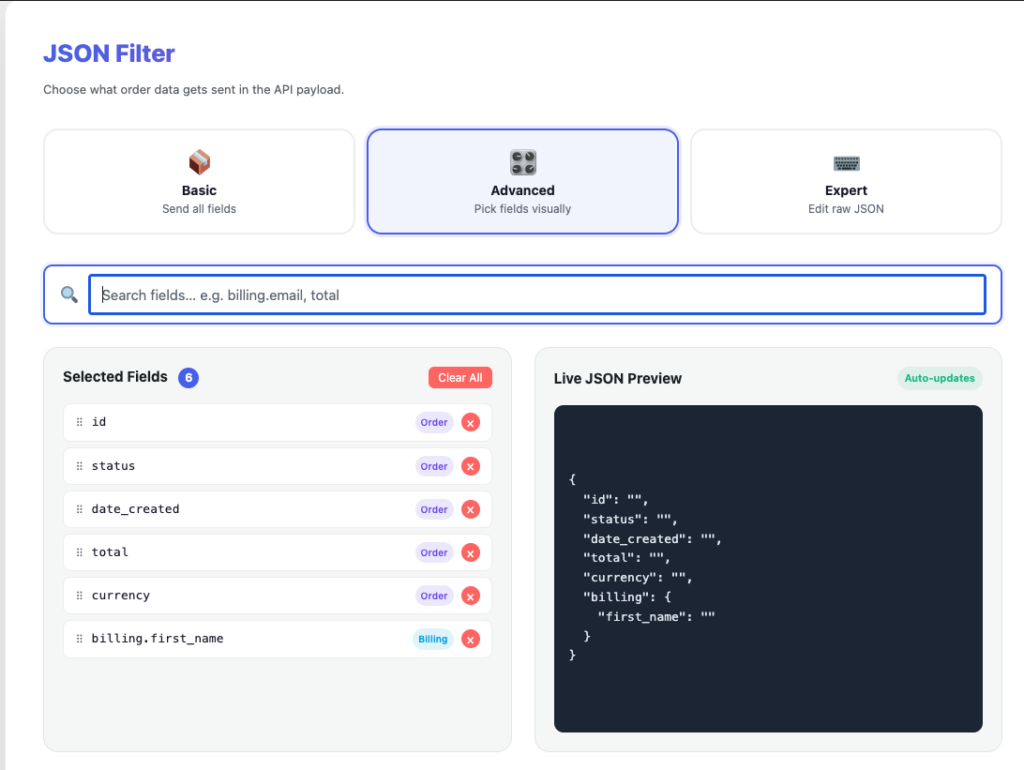Remove the id field
The image size is (1024, 770).
470,423
